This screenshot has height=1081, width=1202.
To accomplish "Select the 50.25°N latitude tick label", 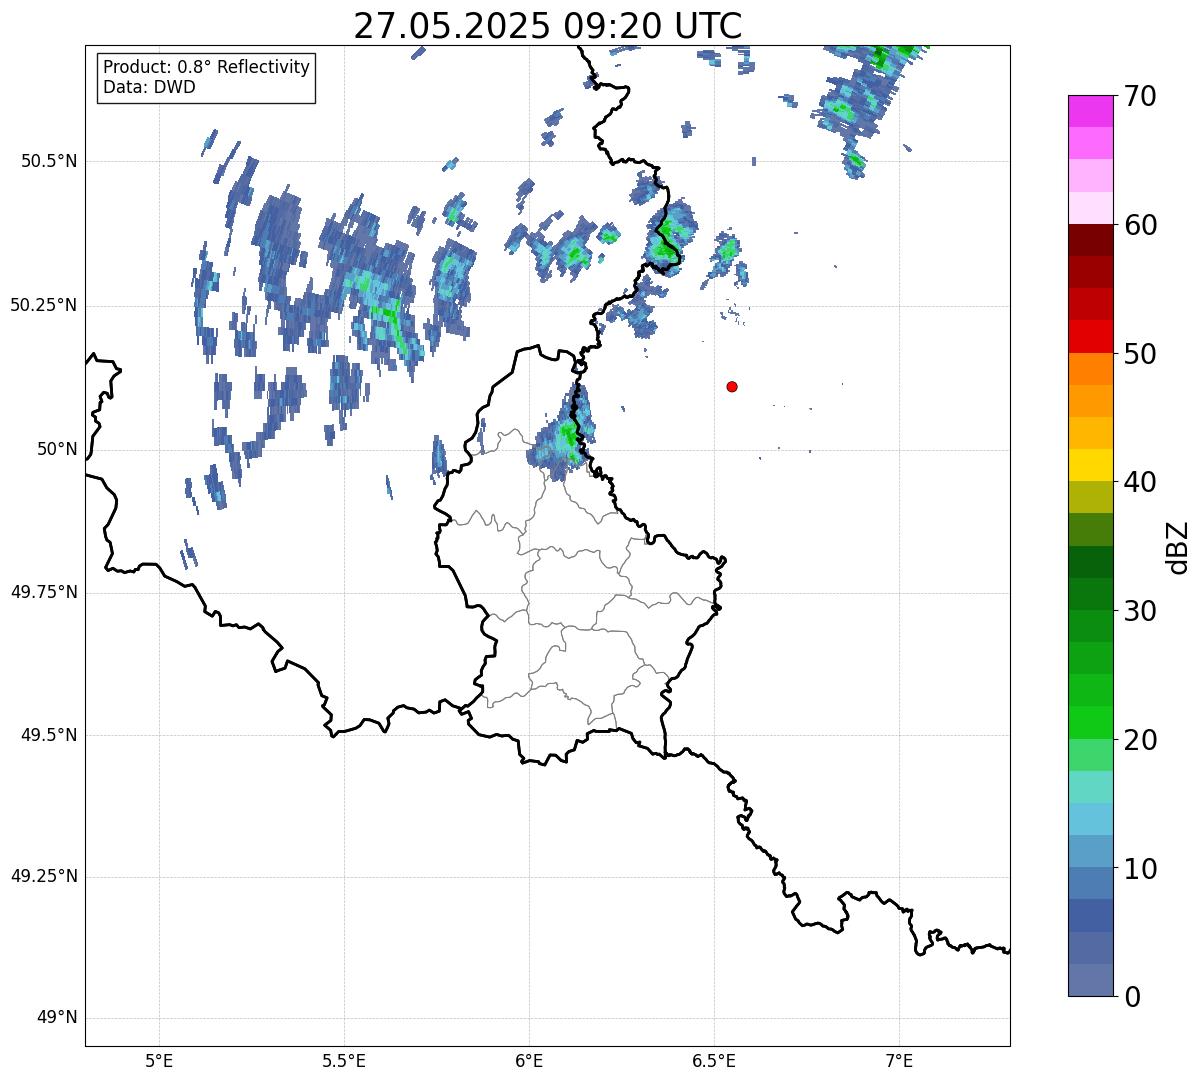I will (44, 305).
